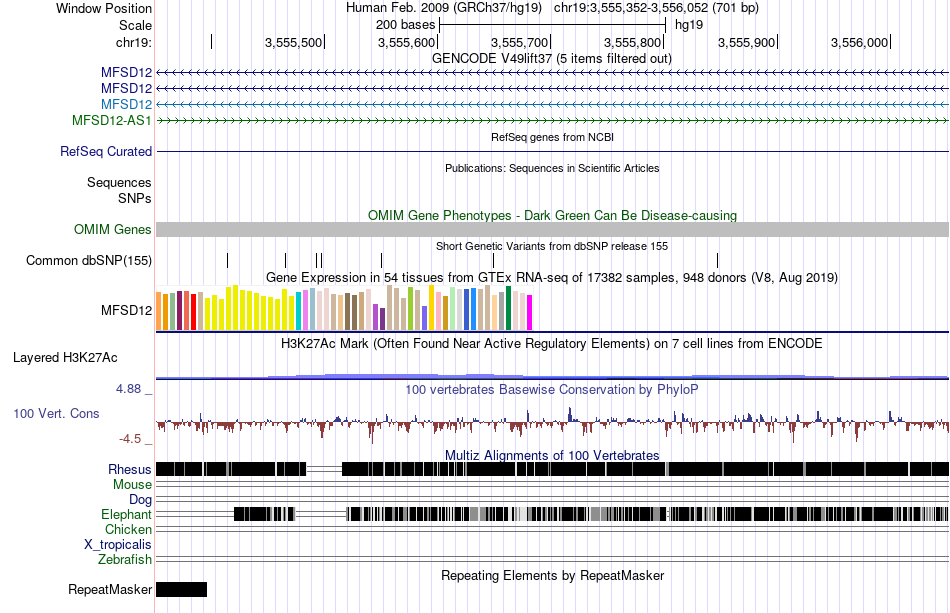Viewport: 950px width, 613px height.
Task: Click the H3K27Ac Mark ENCODE track title
Action: pyautogui.click(x=551, y=343)
